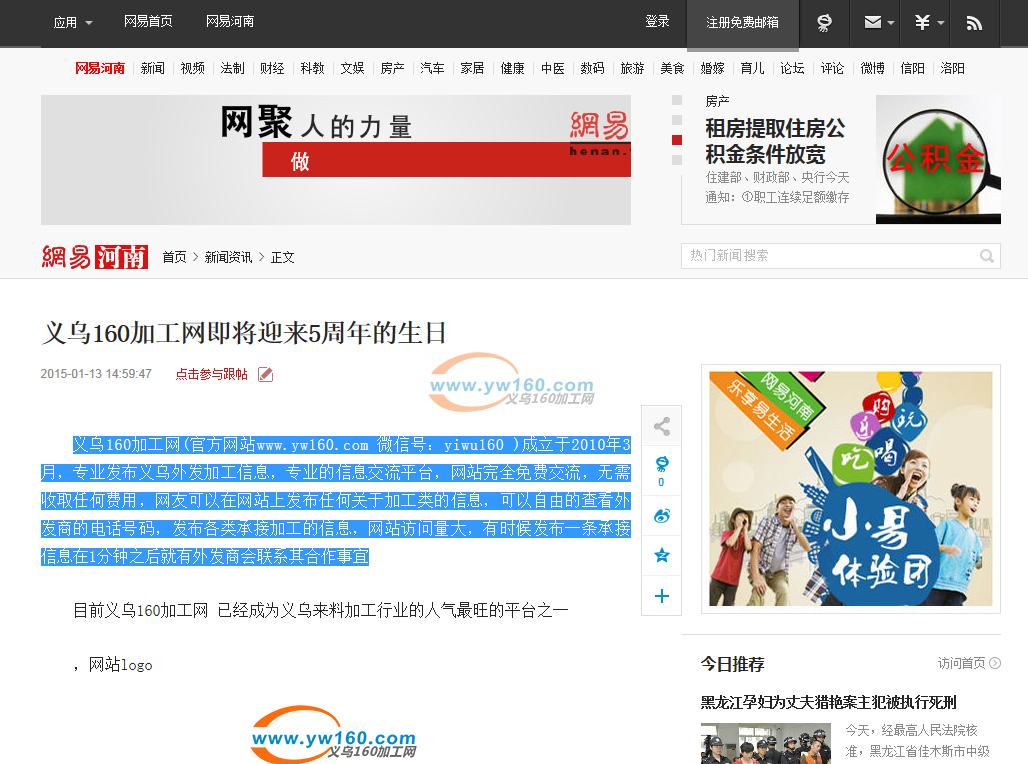Click in the 热门新闻搜索 search field
The height and width of the screenshot is (764, 1028).
[x=828, y=256]
